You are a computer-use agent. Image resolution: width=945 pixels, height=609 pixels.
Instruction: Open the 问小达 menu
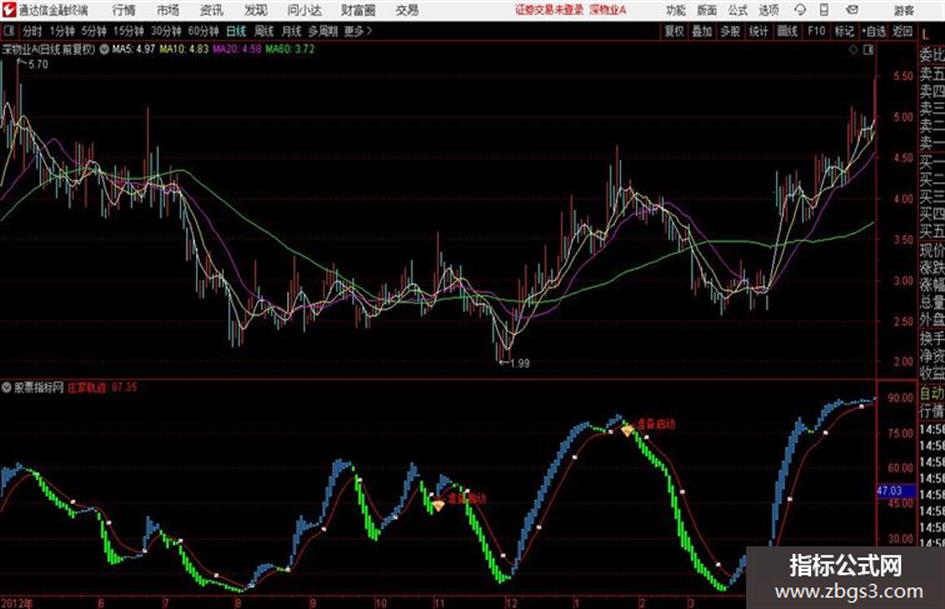point(304,10)
